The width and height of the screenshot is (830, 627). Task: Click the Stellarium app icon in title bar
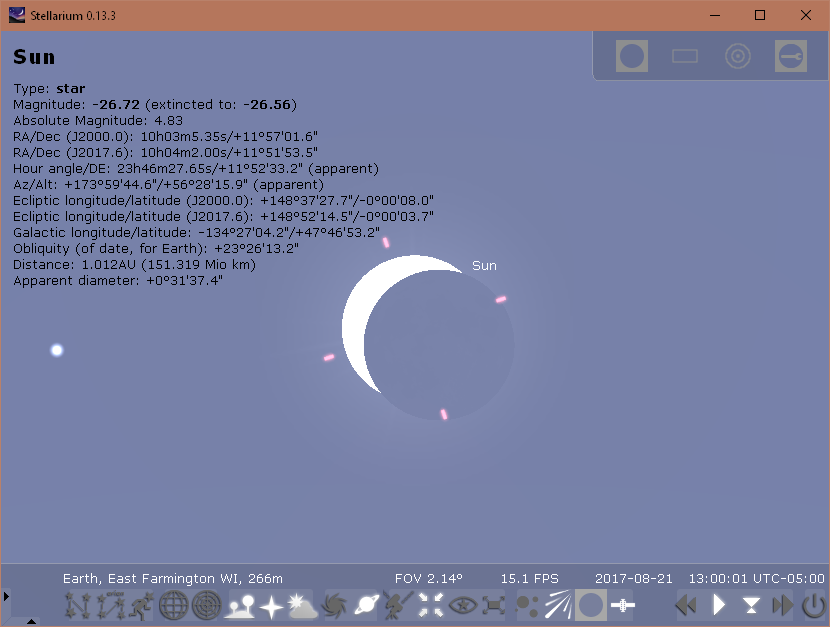16,15
